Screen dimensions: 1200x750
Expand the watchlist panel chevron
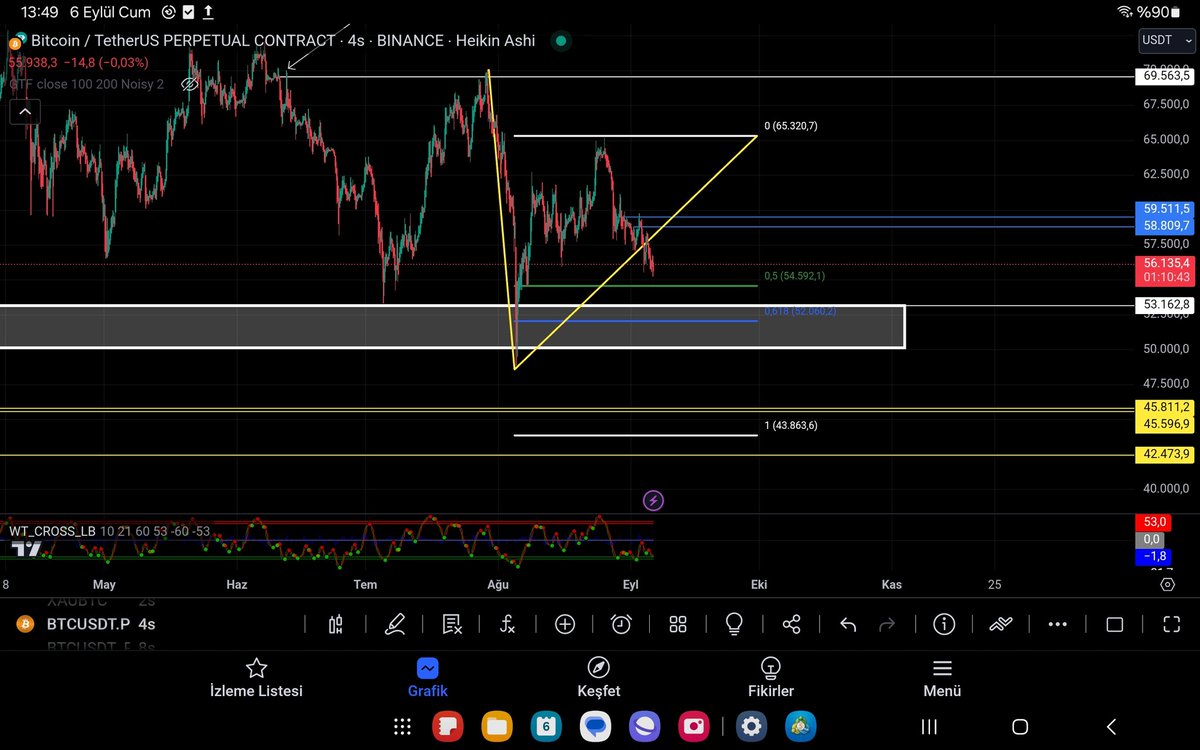tap(24, 111)
